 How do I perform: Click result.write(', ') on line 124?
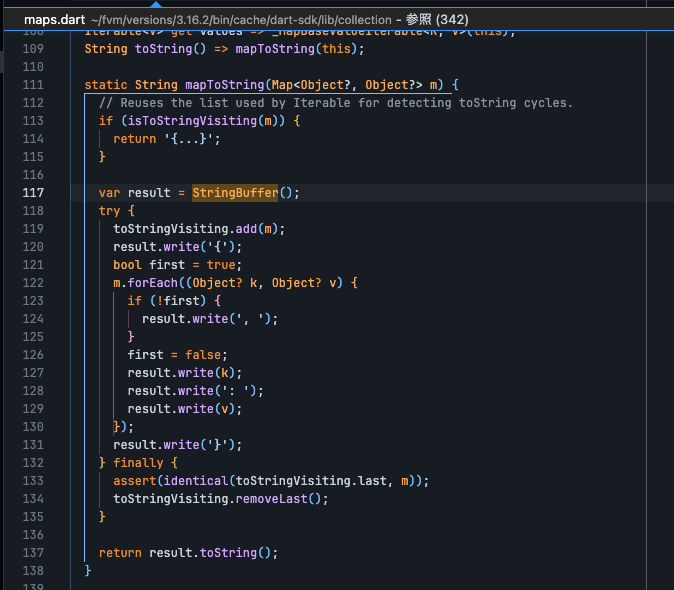coord(210,319)
